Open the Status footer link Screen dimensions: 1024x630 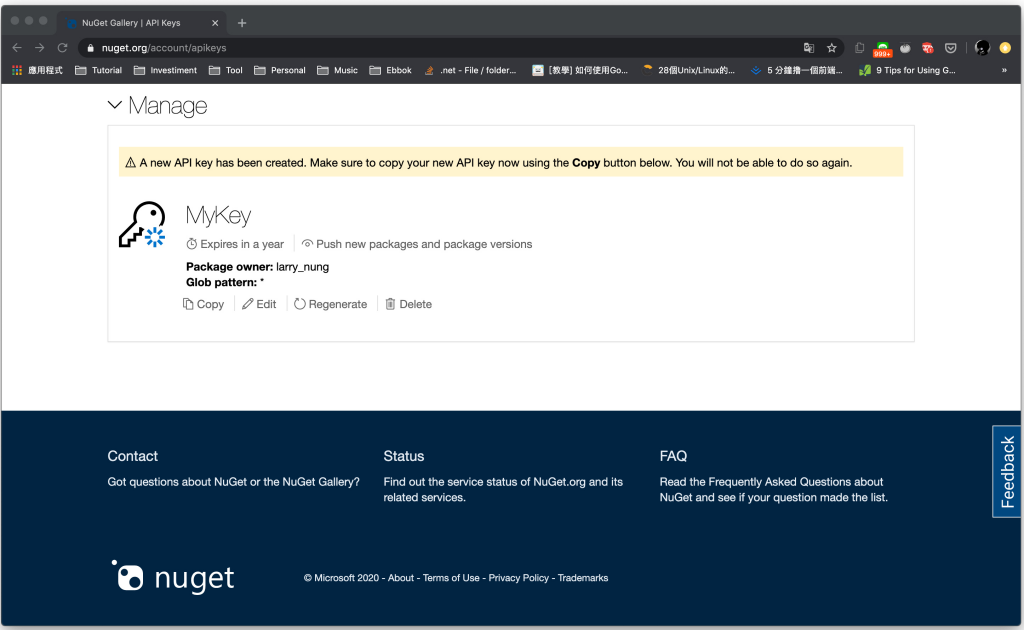click(404, 456)
